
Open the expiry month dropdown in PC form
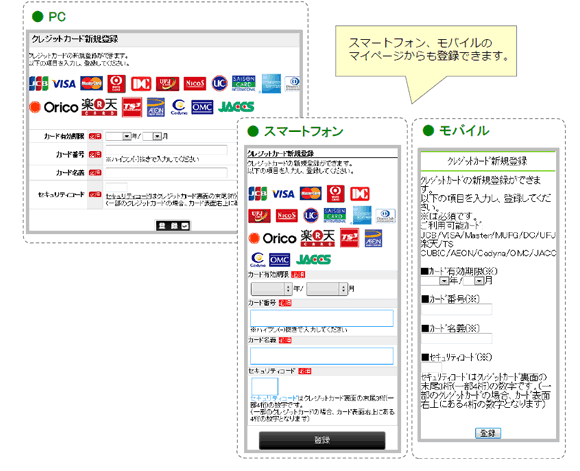click(152, 137)
